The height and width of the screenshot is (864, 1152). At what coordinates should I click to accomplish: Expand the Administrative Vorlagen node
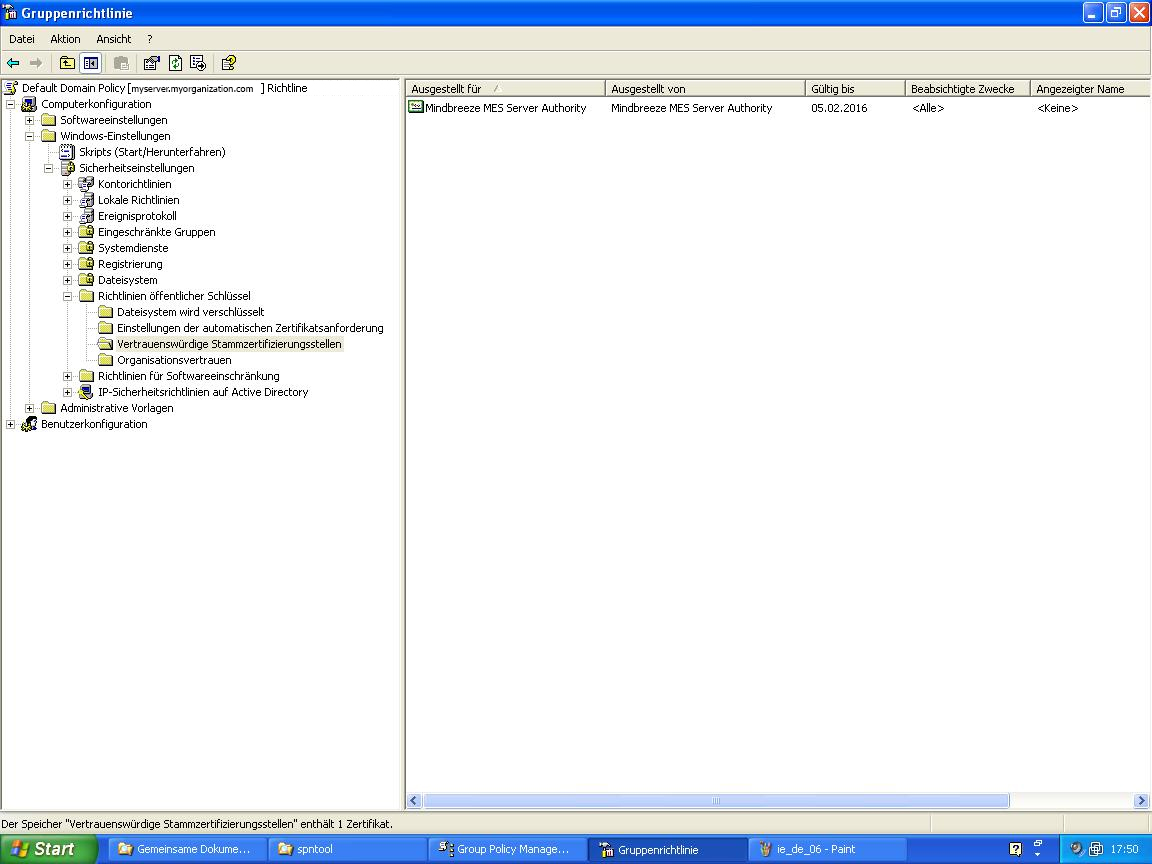[x=30, y=408]
